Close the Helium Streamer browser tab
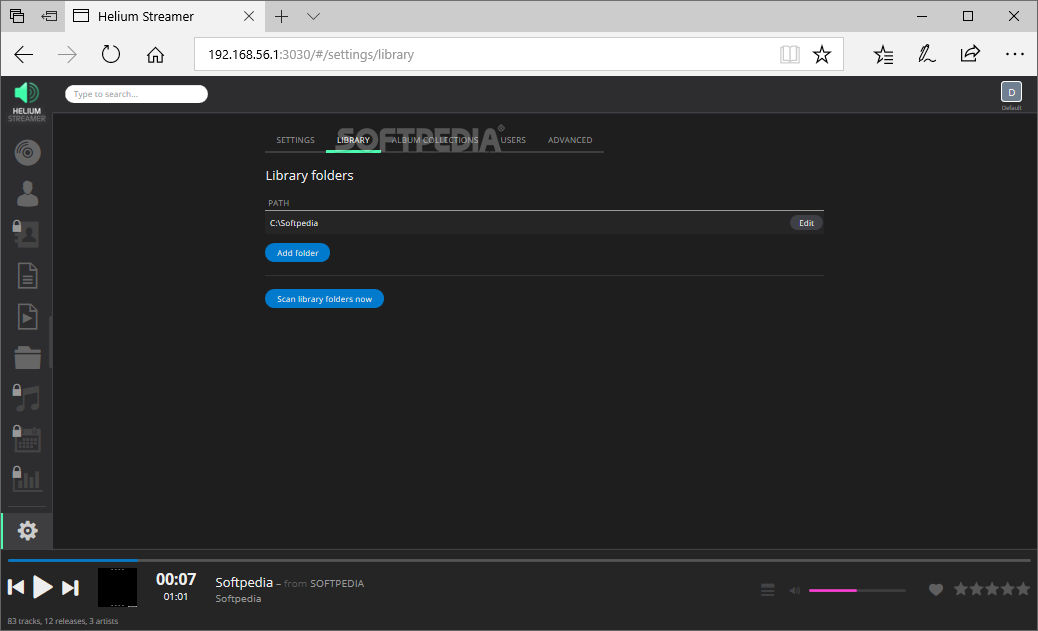Screen dimensions: 1038x631 point(249,17)
